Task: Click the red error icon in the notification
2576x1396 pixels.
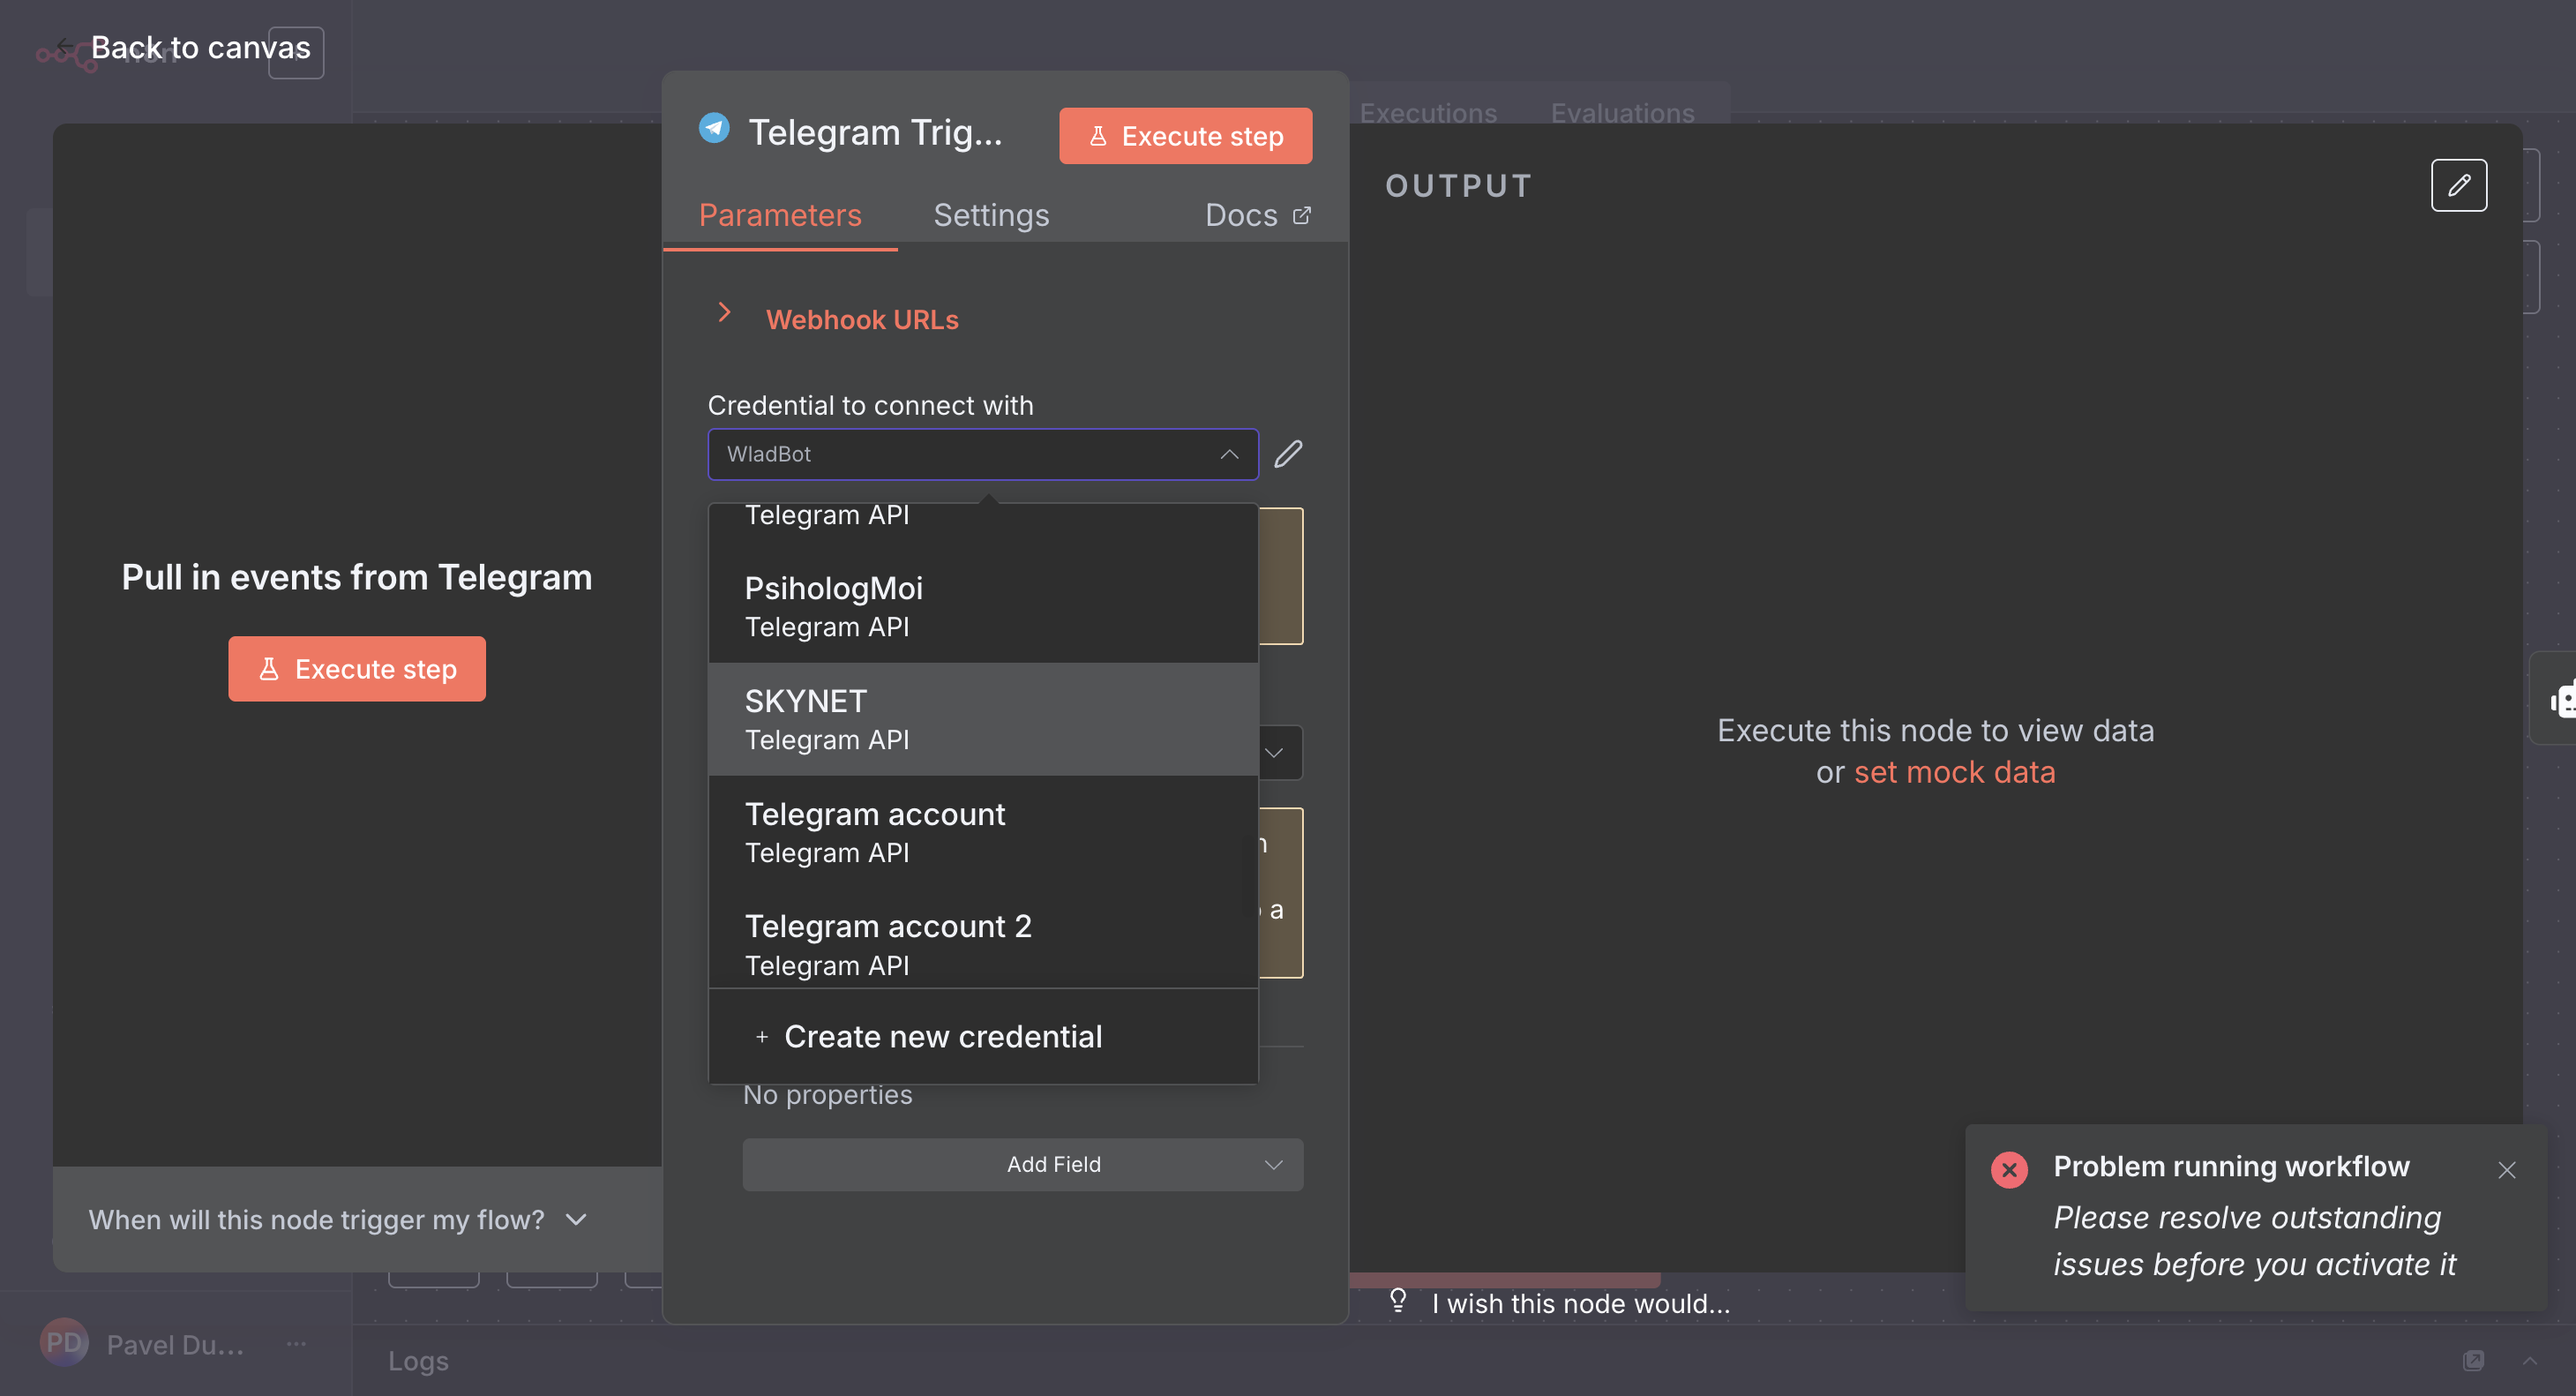Action: (2009, 1169)
